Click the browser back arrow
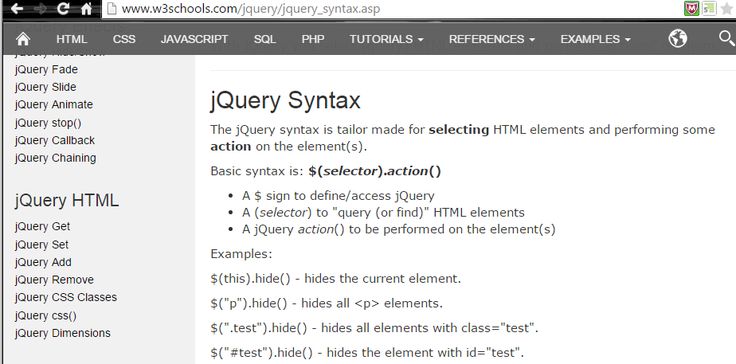The height and width of the screenshot is (364, 736). pos(17,9)
